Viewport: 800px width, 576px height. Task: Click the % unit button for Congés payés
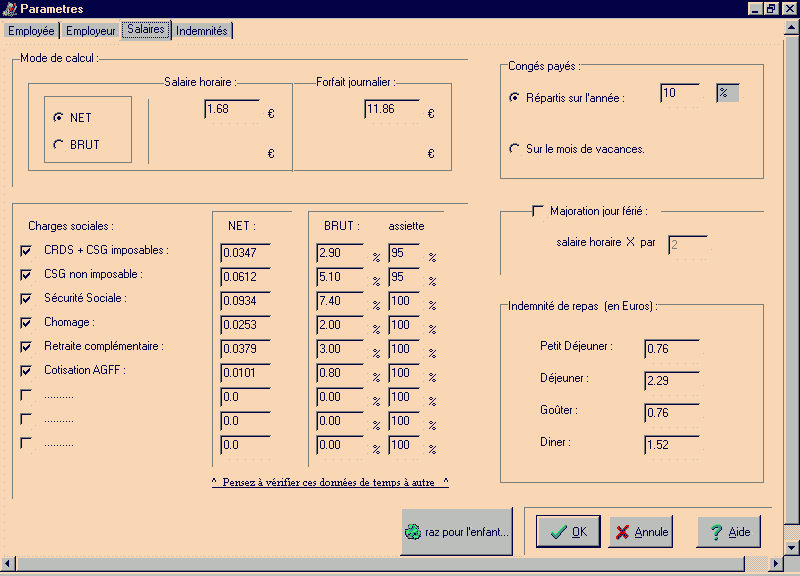[x=728, y=93]
